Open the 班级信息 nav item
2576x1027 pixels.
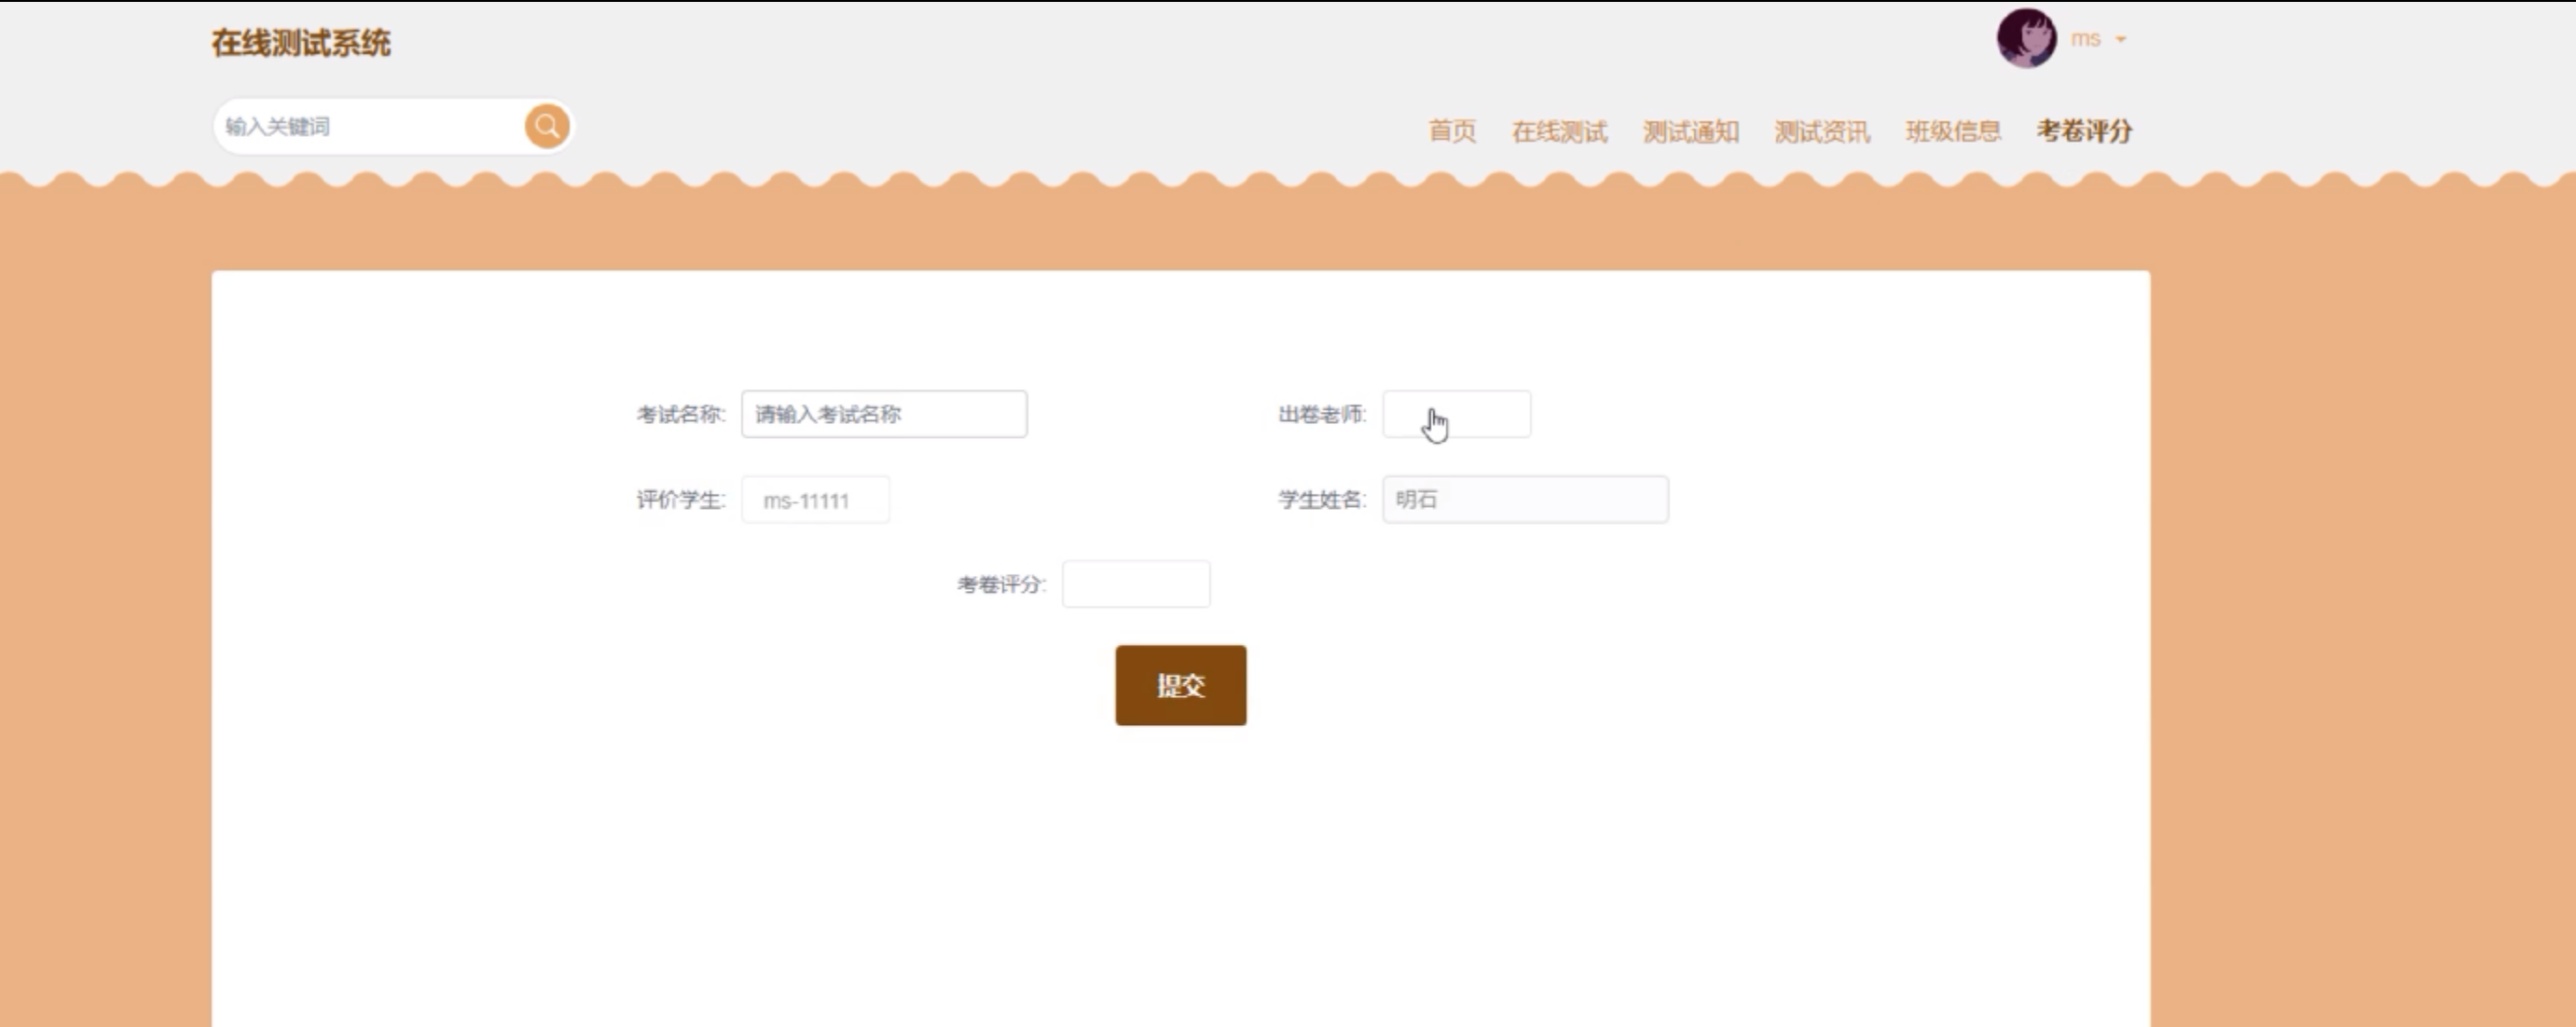click(x=1952, y=131)
